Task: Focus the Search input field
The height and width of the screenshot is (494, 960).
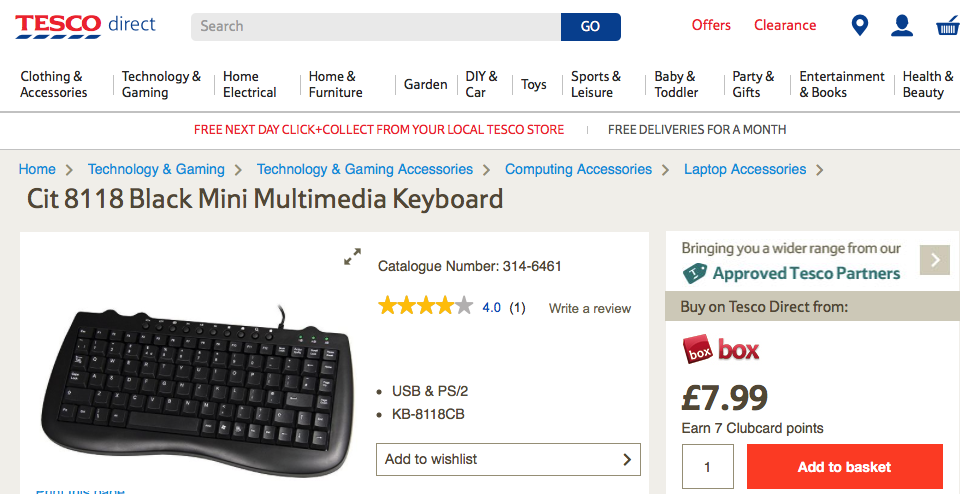Action: tap(376, 26)
